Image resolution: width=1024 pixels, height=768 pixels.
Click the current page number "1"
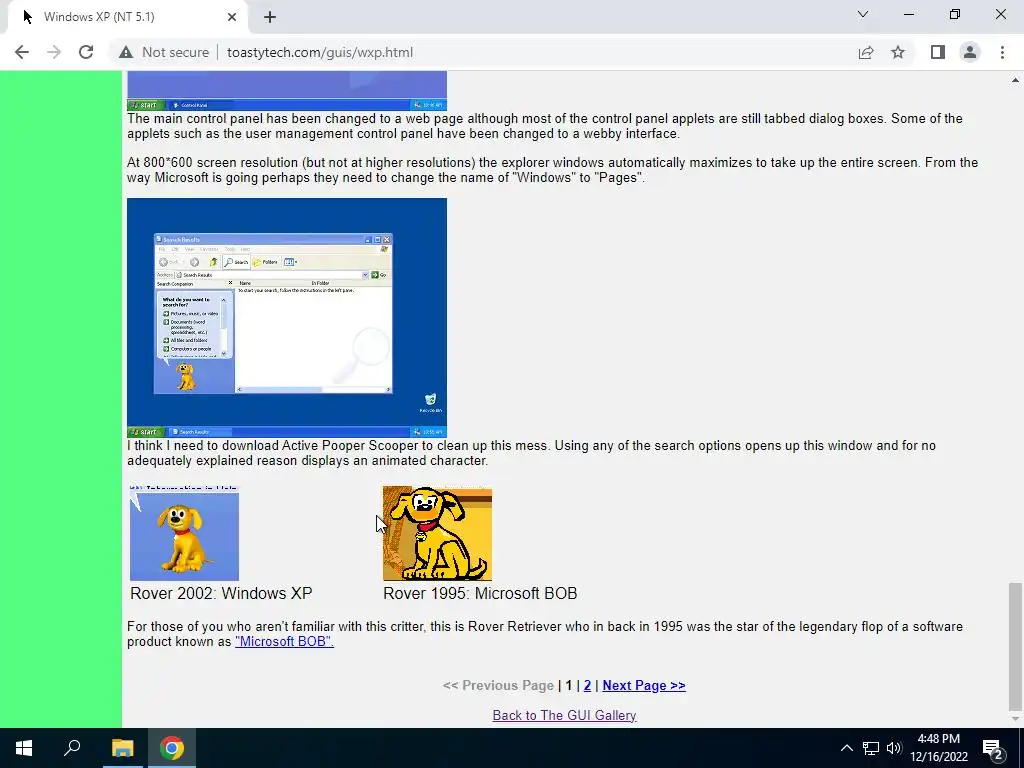point(568,685)
